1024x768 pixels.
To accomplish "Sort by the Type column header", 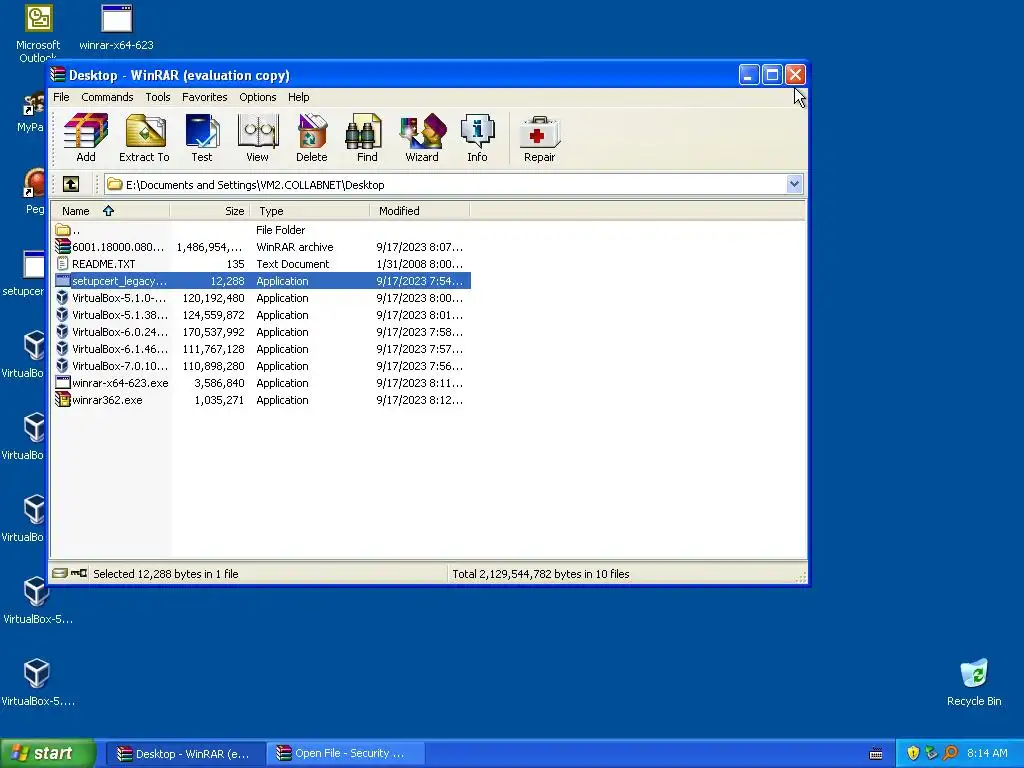I will (x=310, y=210).
